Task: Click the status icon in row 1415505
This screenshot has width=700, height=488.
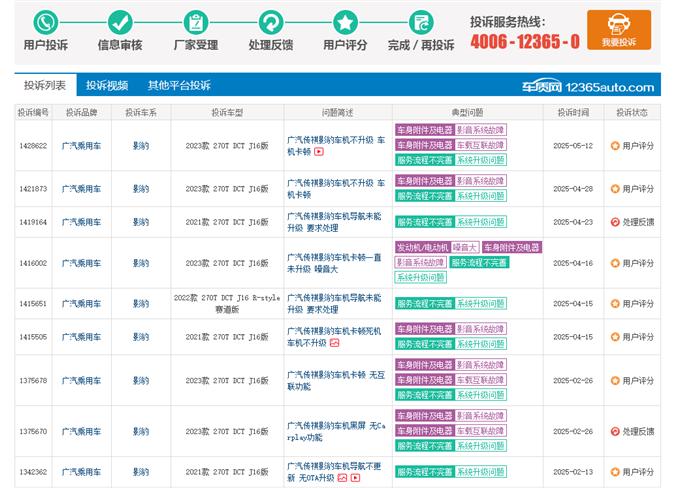Action: (615, 337)
